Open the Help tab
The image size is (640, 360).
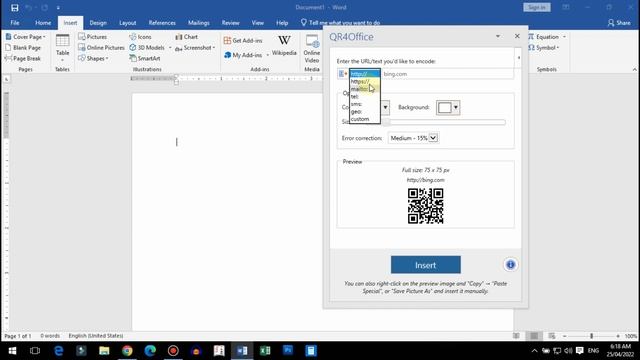point(282,23)
